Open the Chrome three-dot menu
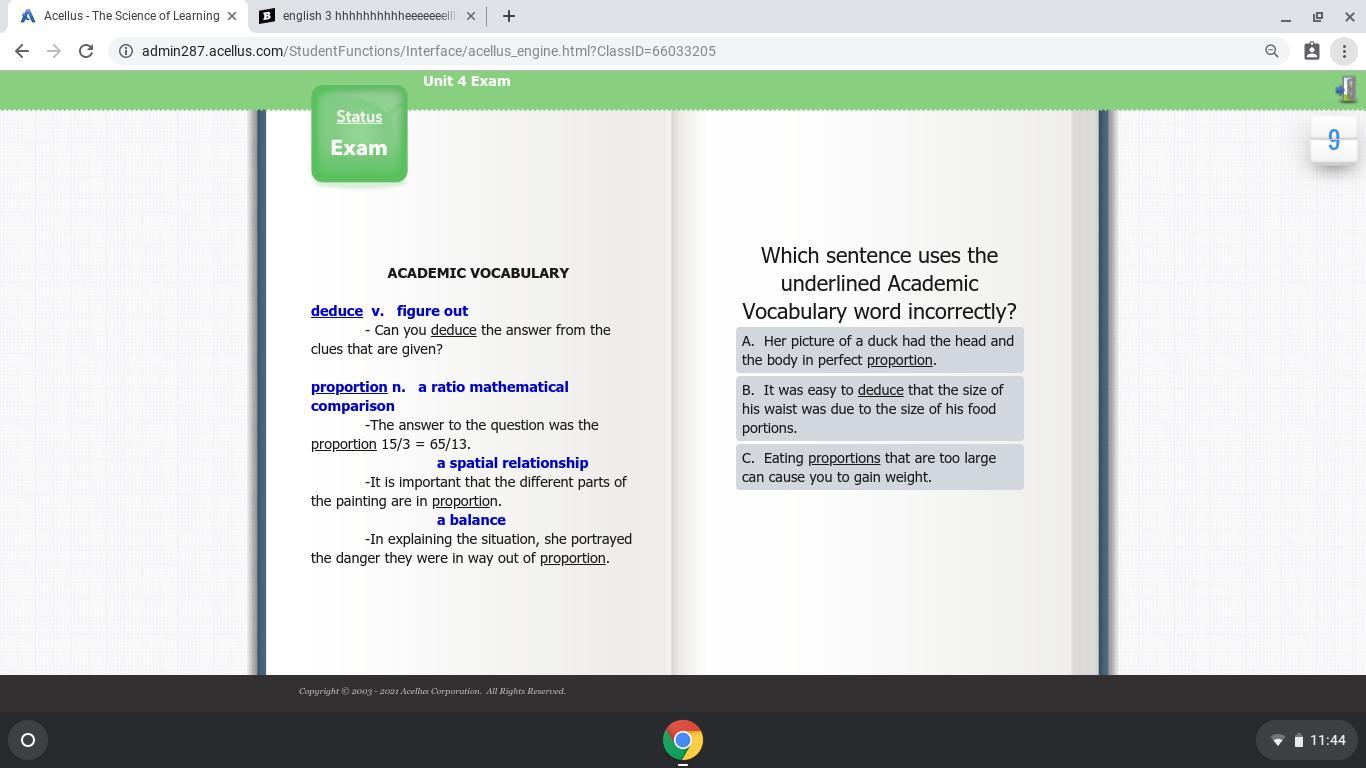This screenshot has height=768, width=1366. coord(1344,51)
